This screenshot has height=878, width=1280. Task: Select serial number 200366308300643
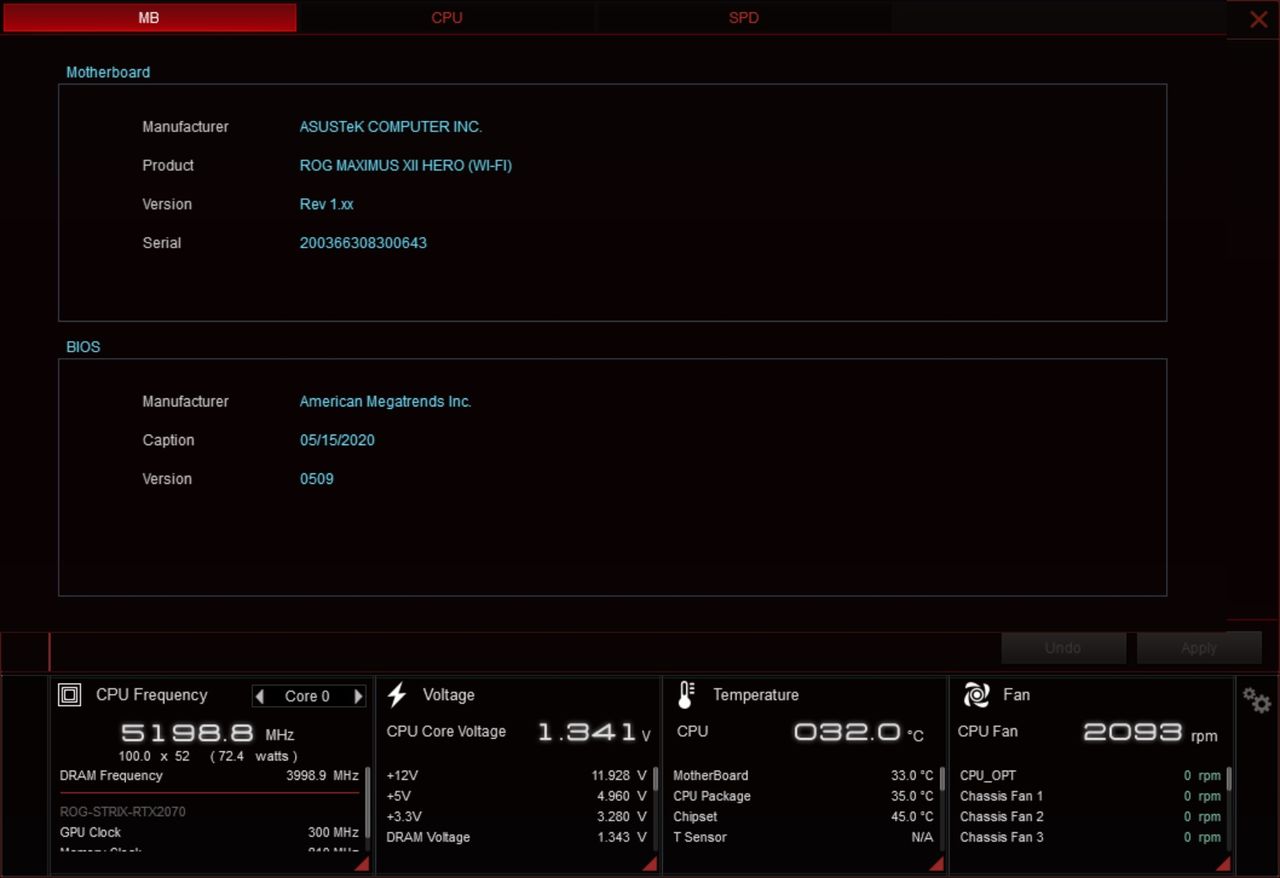coord(363,243)
